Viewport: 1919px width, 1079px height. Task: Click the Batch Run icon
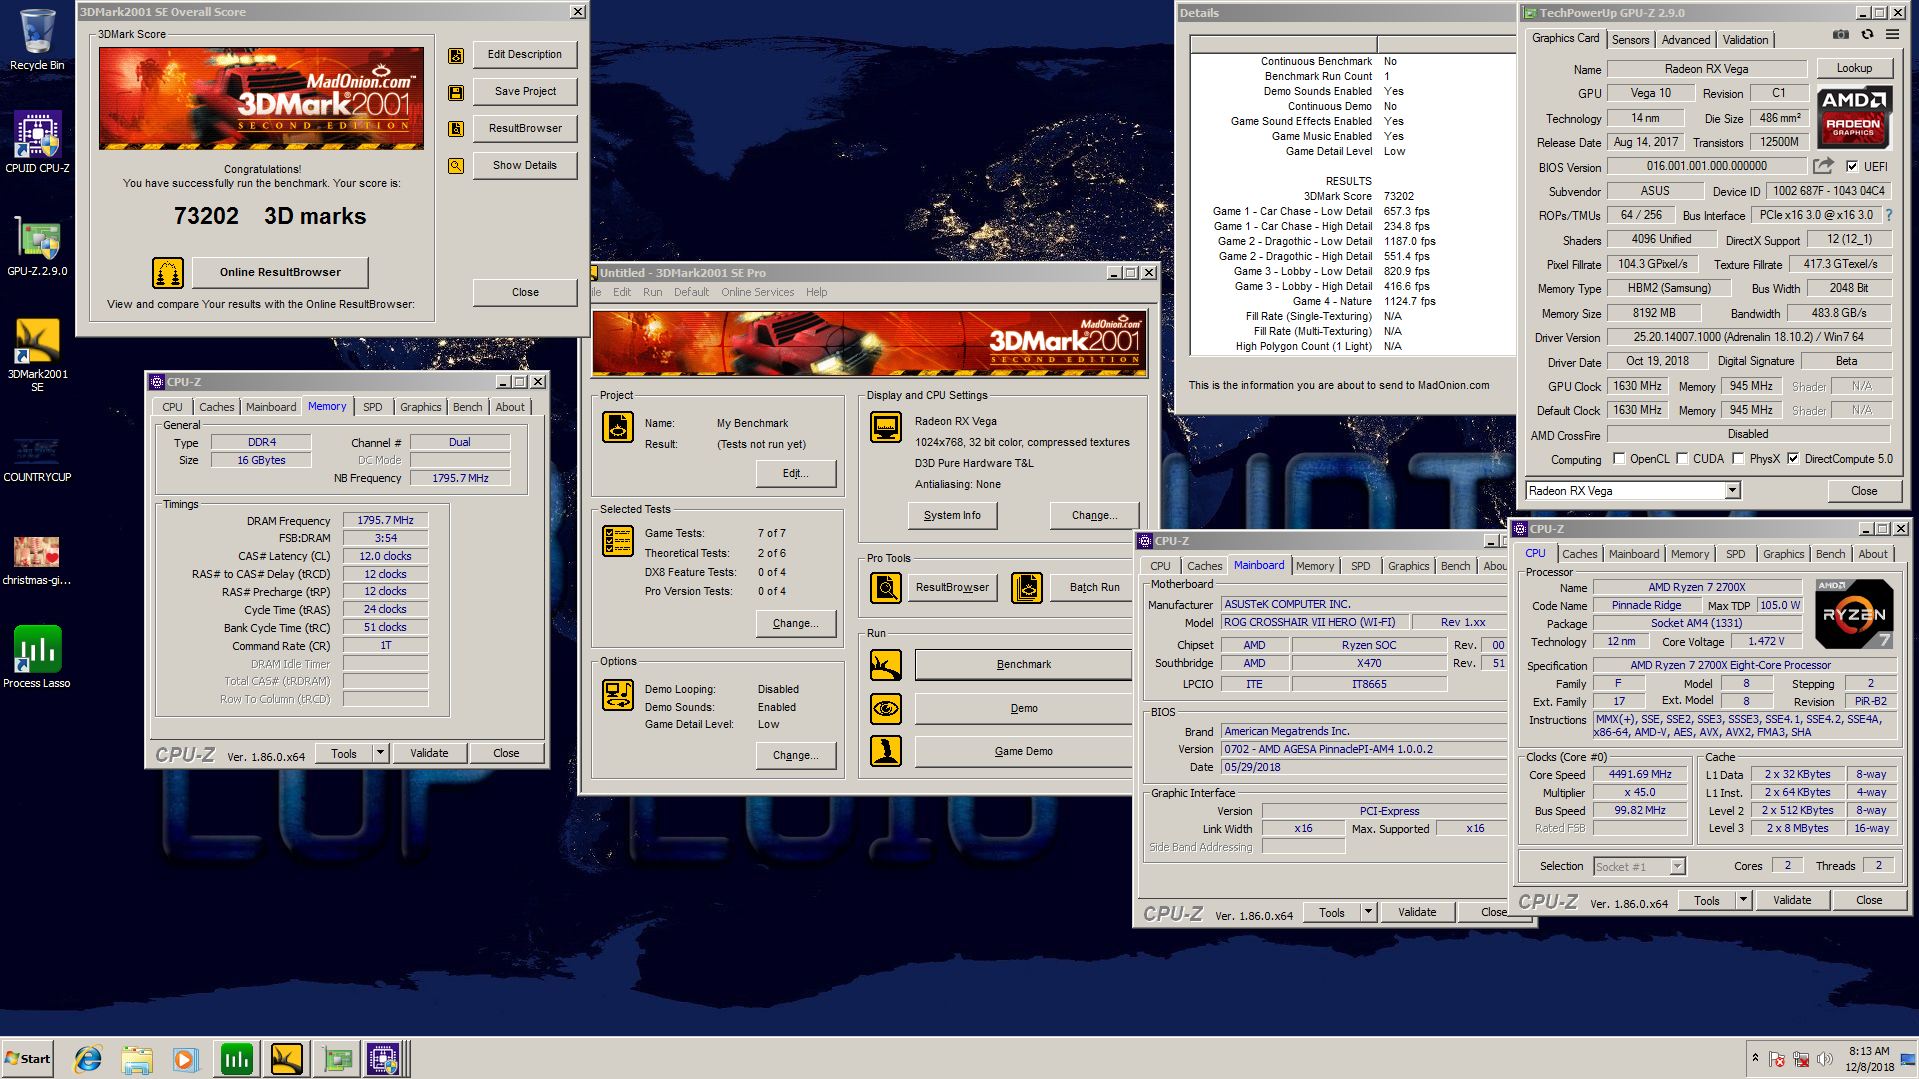click(1027, 587)
